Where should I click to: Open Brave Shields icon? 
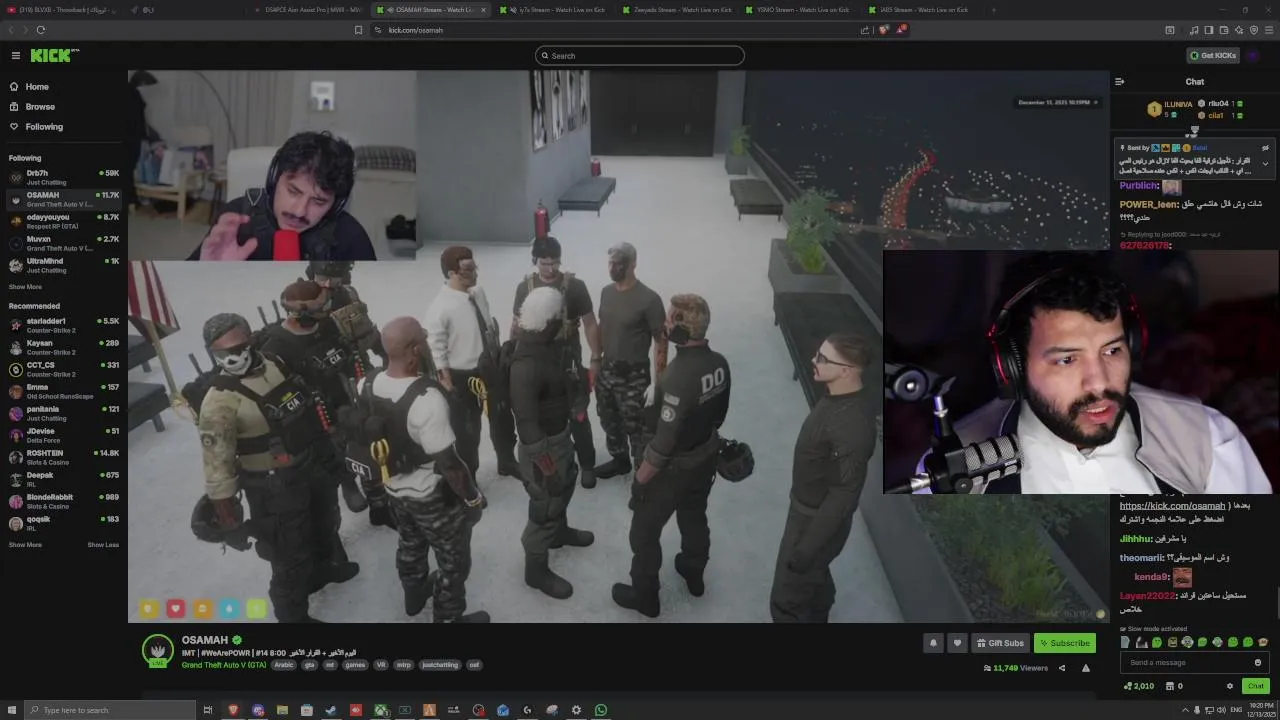884,30
